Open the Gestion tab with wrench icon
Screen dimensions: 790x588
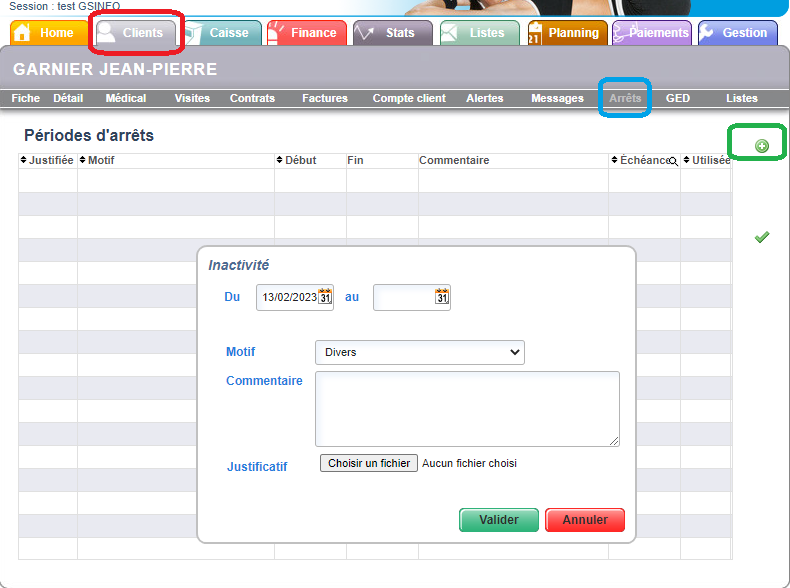coord(736,33)
